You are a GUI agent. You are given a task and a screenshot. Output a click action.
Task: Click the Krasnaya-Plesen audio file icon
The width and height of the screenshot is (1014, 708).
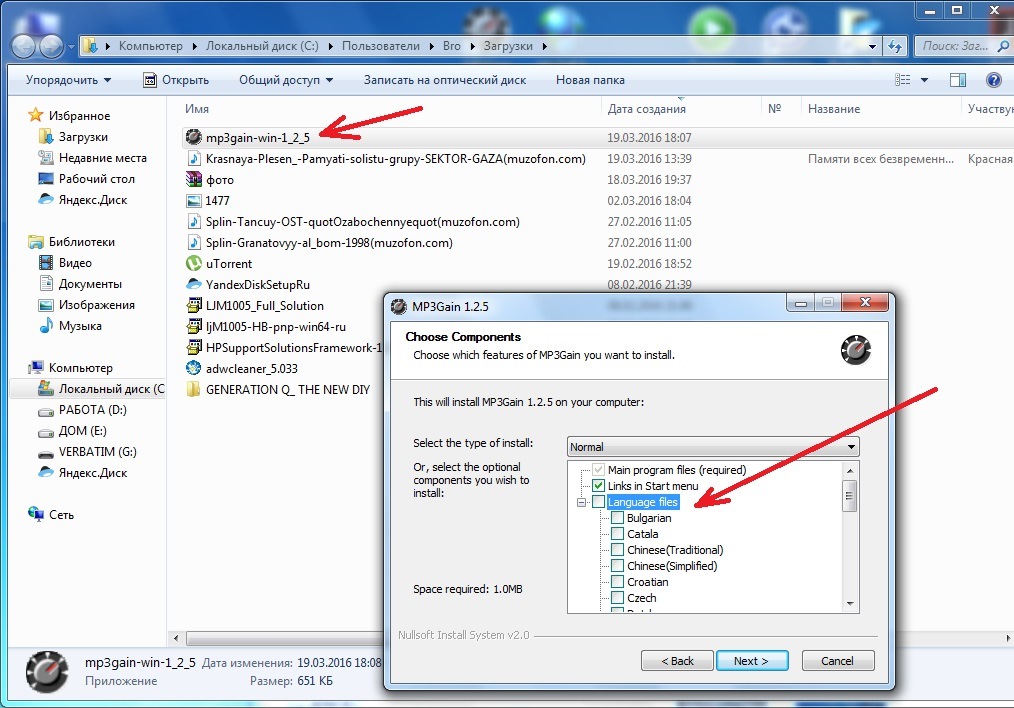[193, 158]
